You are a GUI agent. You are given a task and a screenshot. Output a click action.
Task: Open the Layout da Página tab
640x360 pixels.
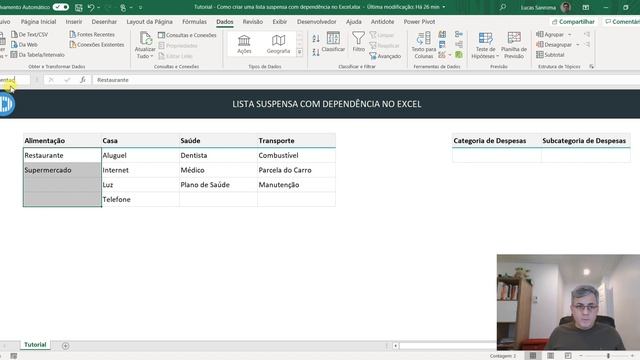pyautogui.click(x=149, y=22)
